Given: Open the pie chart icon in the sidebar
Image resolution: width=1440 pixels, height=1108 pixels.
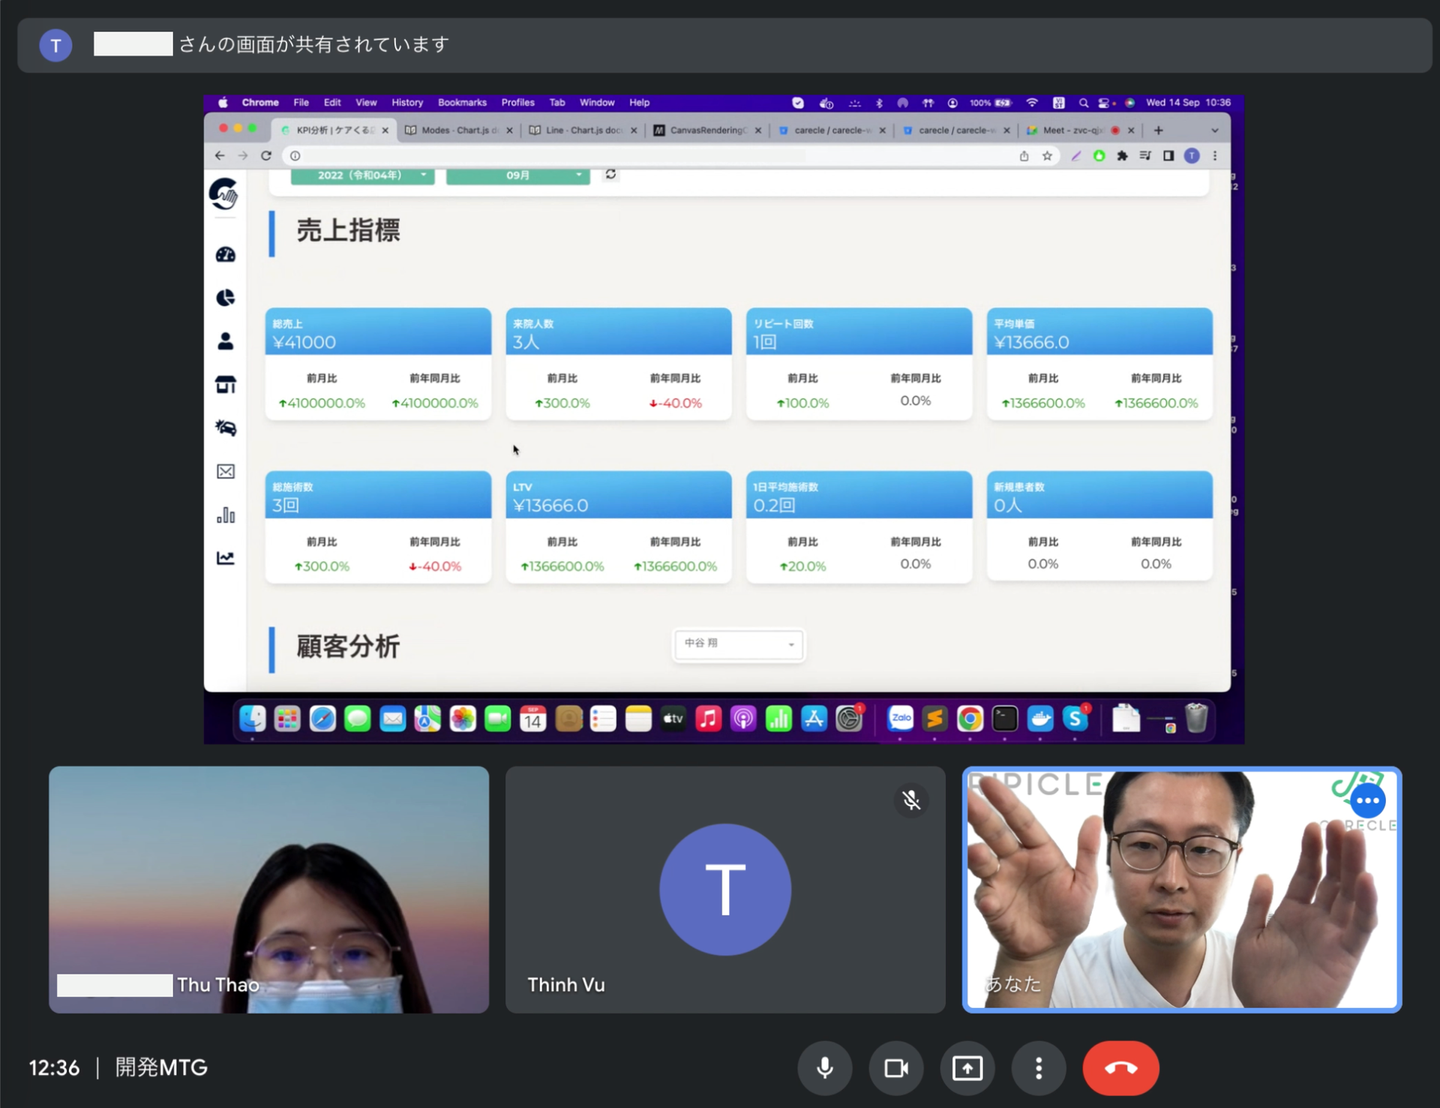Looking at the screenshot, I should [226, 298].
